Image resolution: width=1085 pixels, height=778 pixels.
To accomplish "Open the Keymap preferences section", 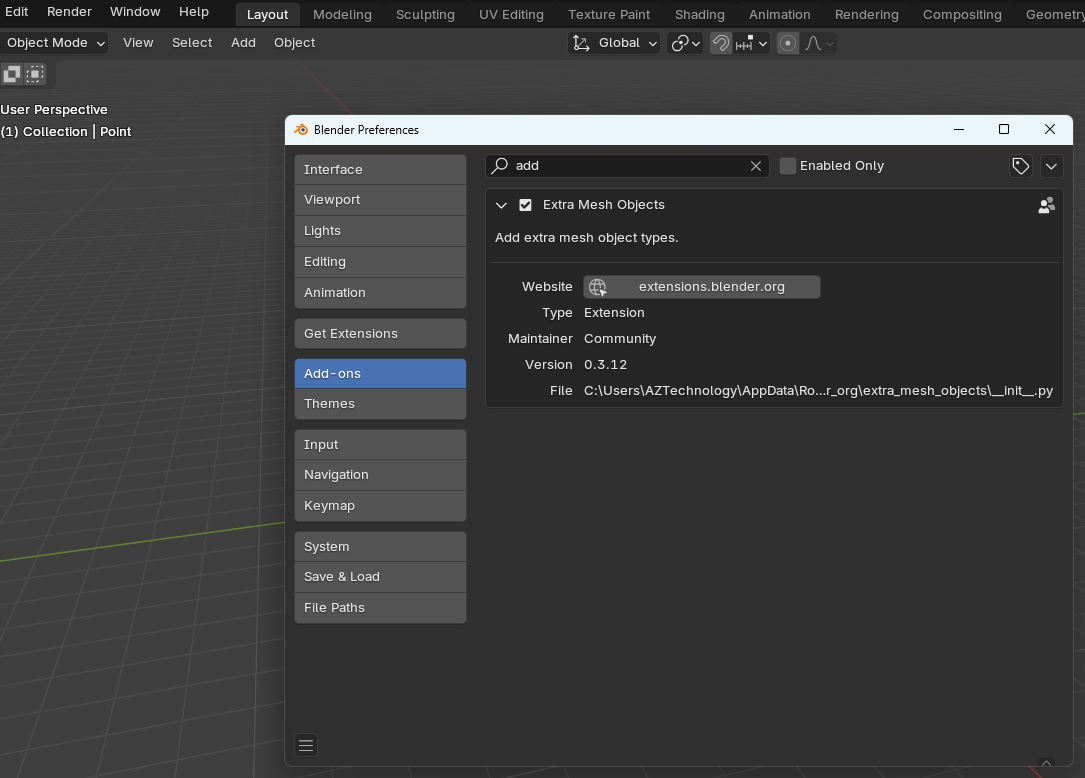I will [380, 506].
